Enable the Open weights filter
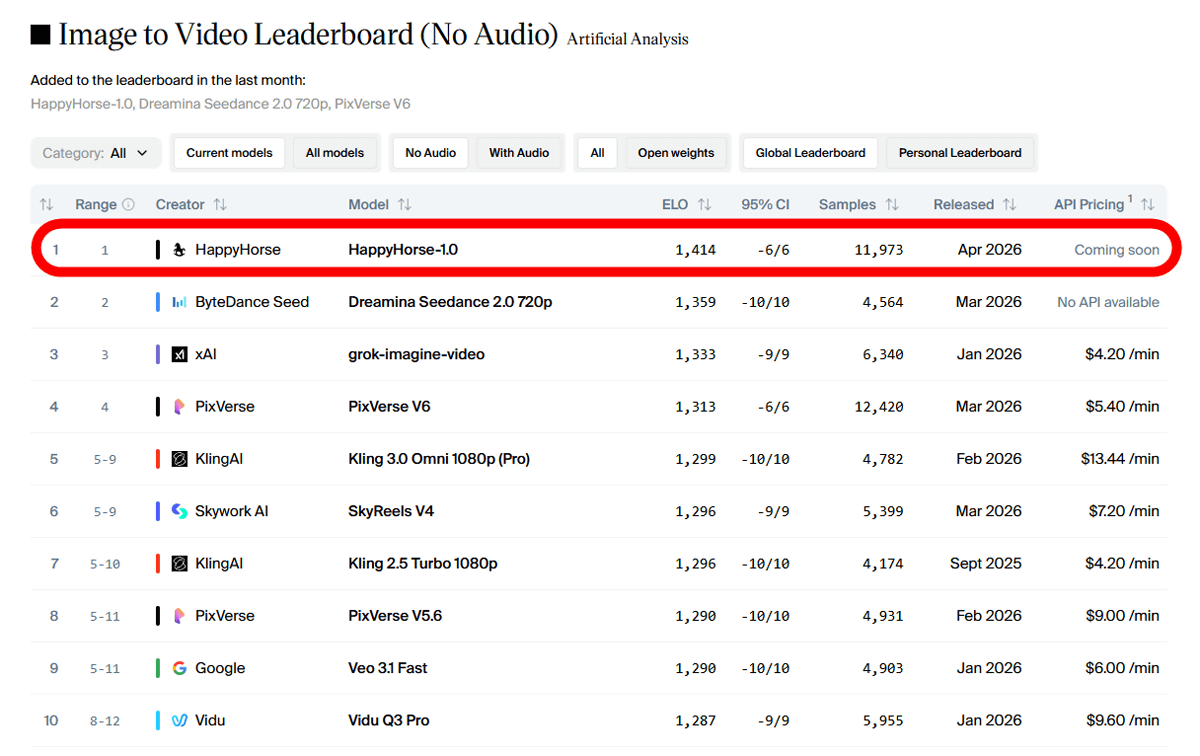Image resolution: width=1200 pixels, height=756 pixels. 676,153
